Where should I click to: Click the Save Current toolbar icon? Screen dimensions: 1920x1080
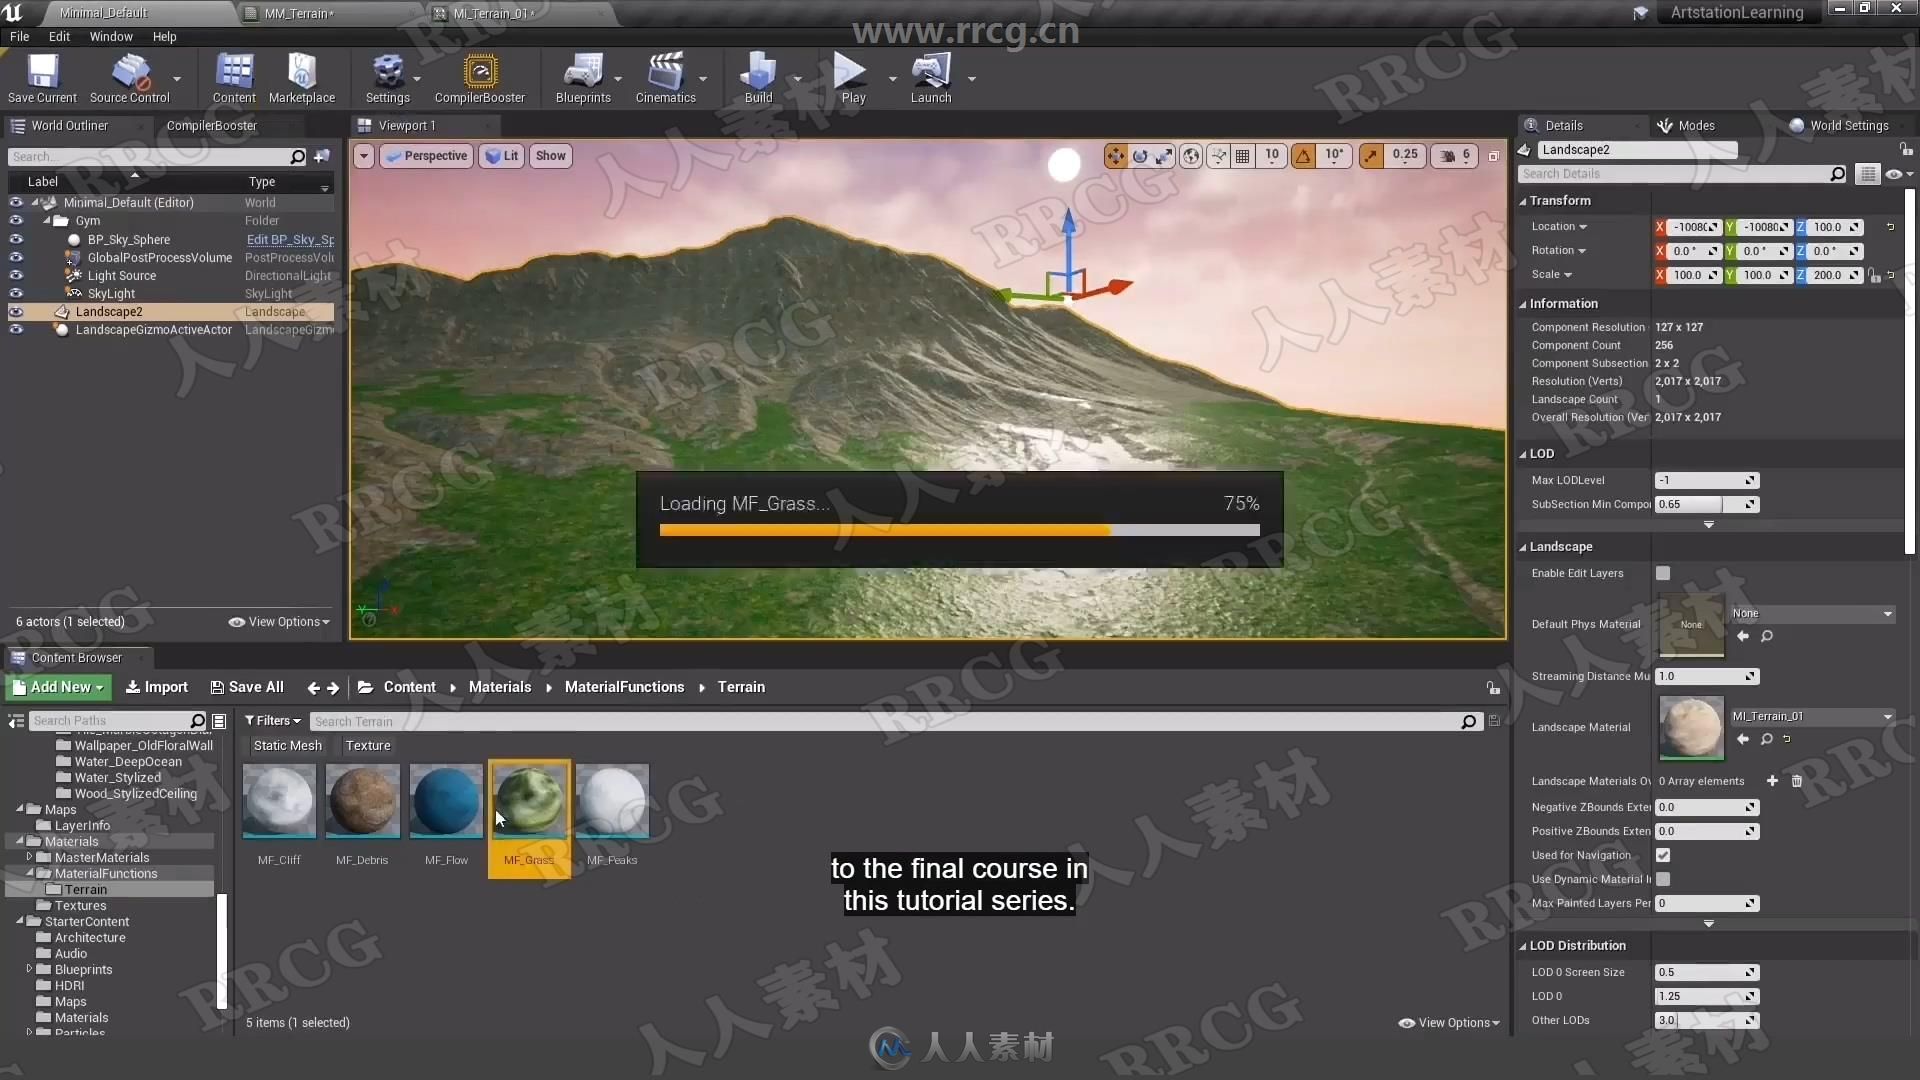[42, 78]
